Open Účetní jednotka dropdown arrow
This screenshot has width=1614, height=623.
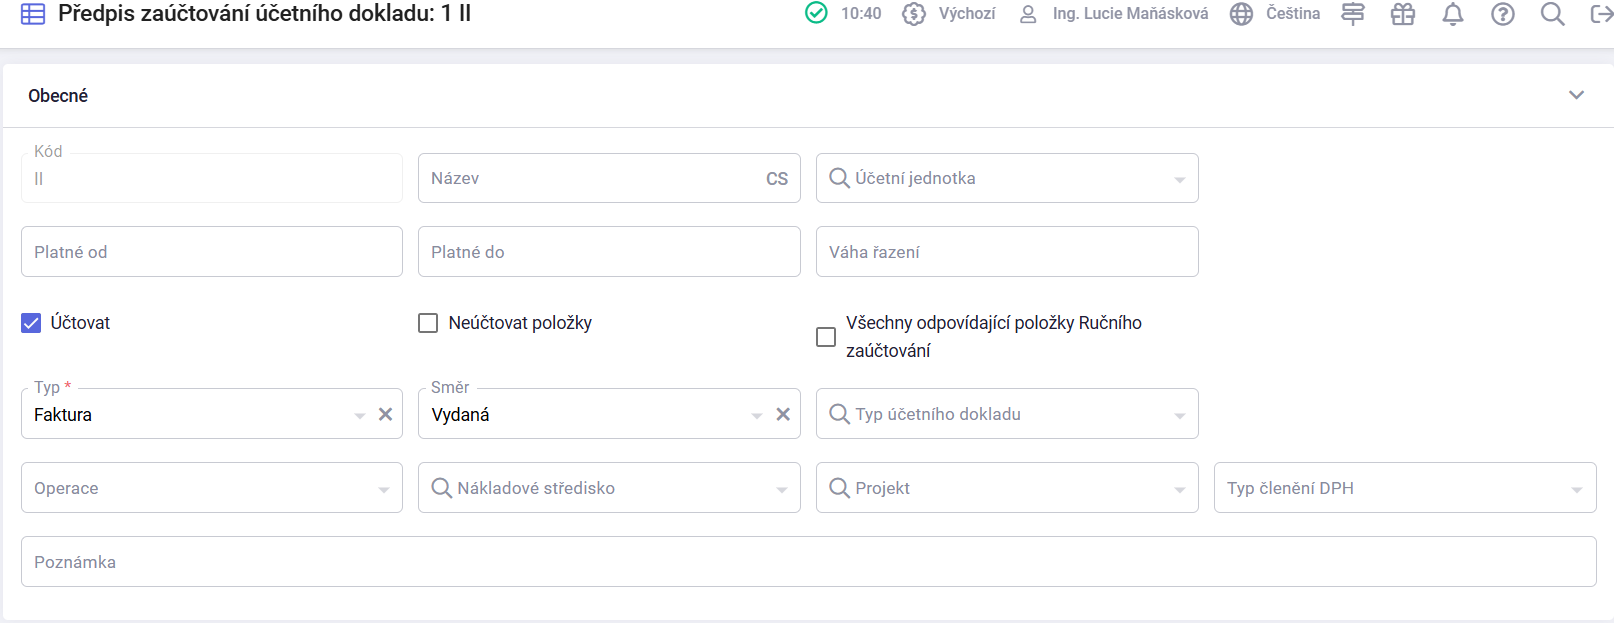pyautogui.click(x=1180, y=180)
